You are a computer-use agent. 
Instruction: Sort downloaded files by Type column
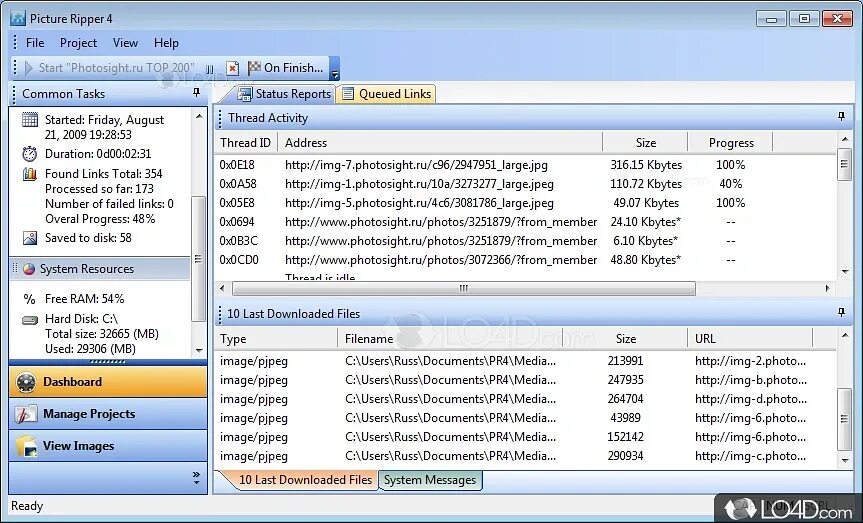pos(276,339)
